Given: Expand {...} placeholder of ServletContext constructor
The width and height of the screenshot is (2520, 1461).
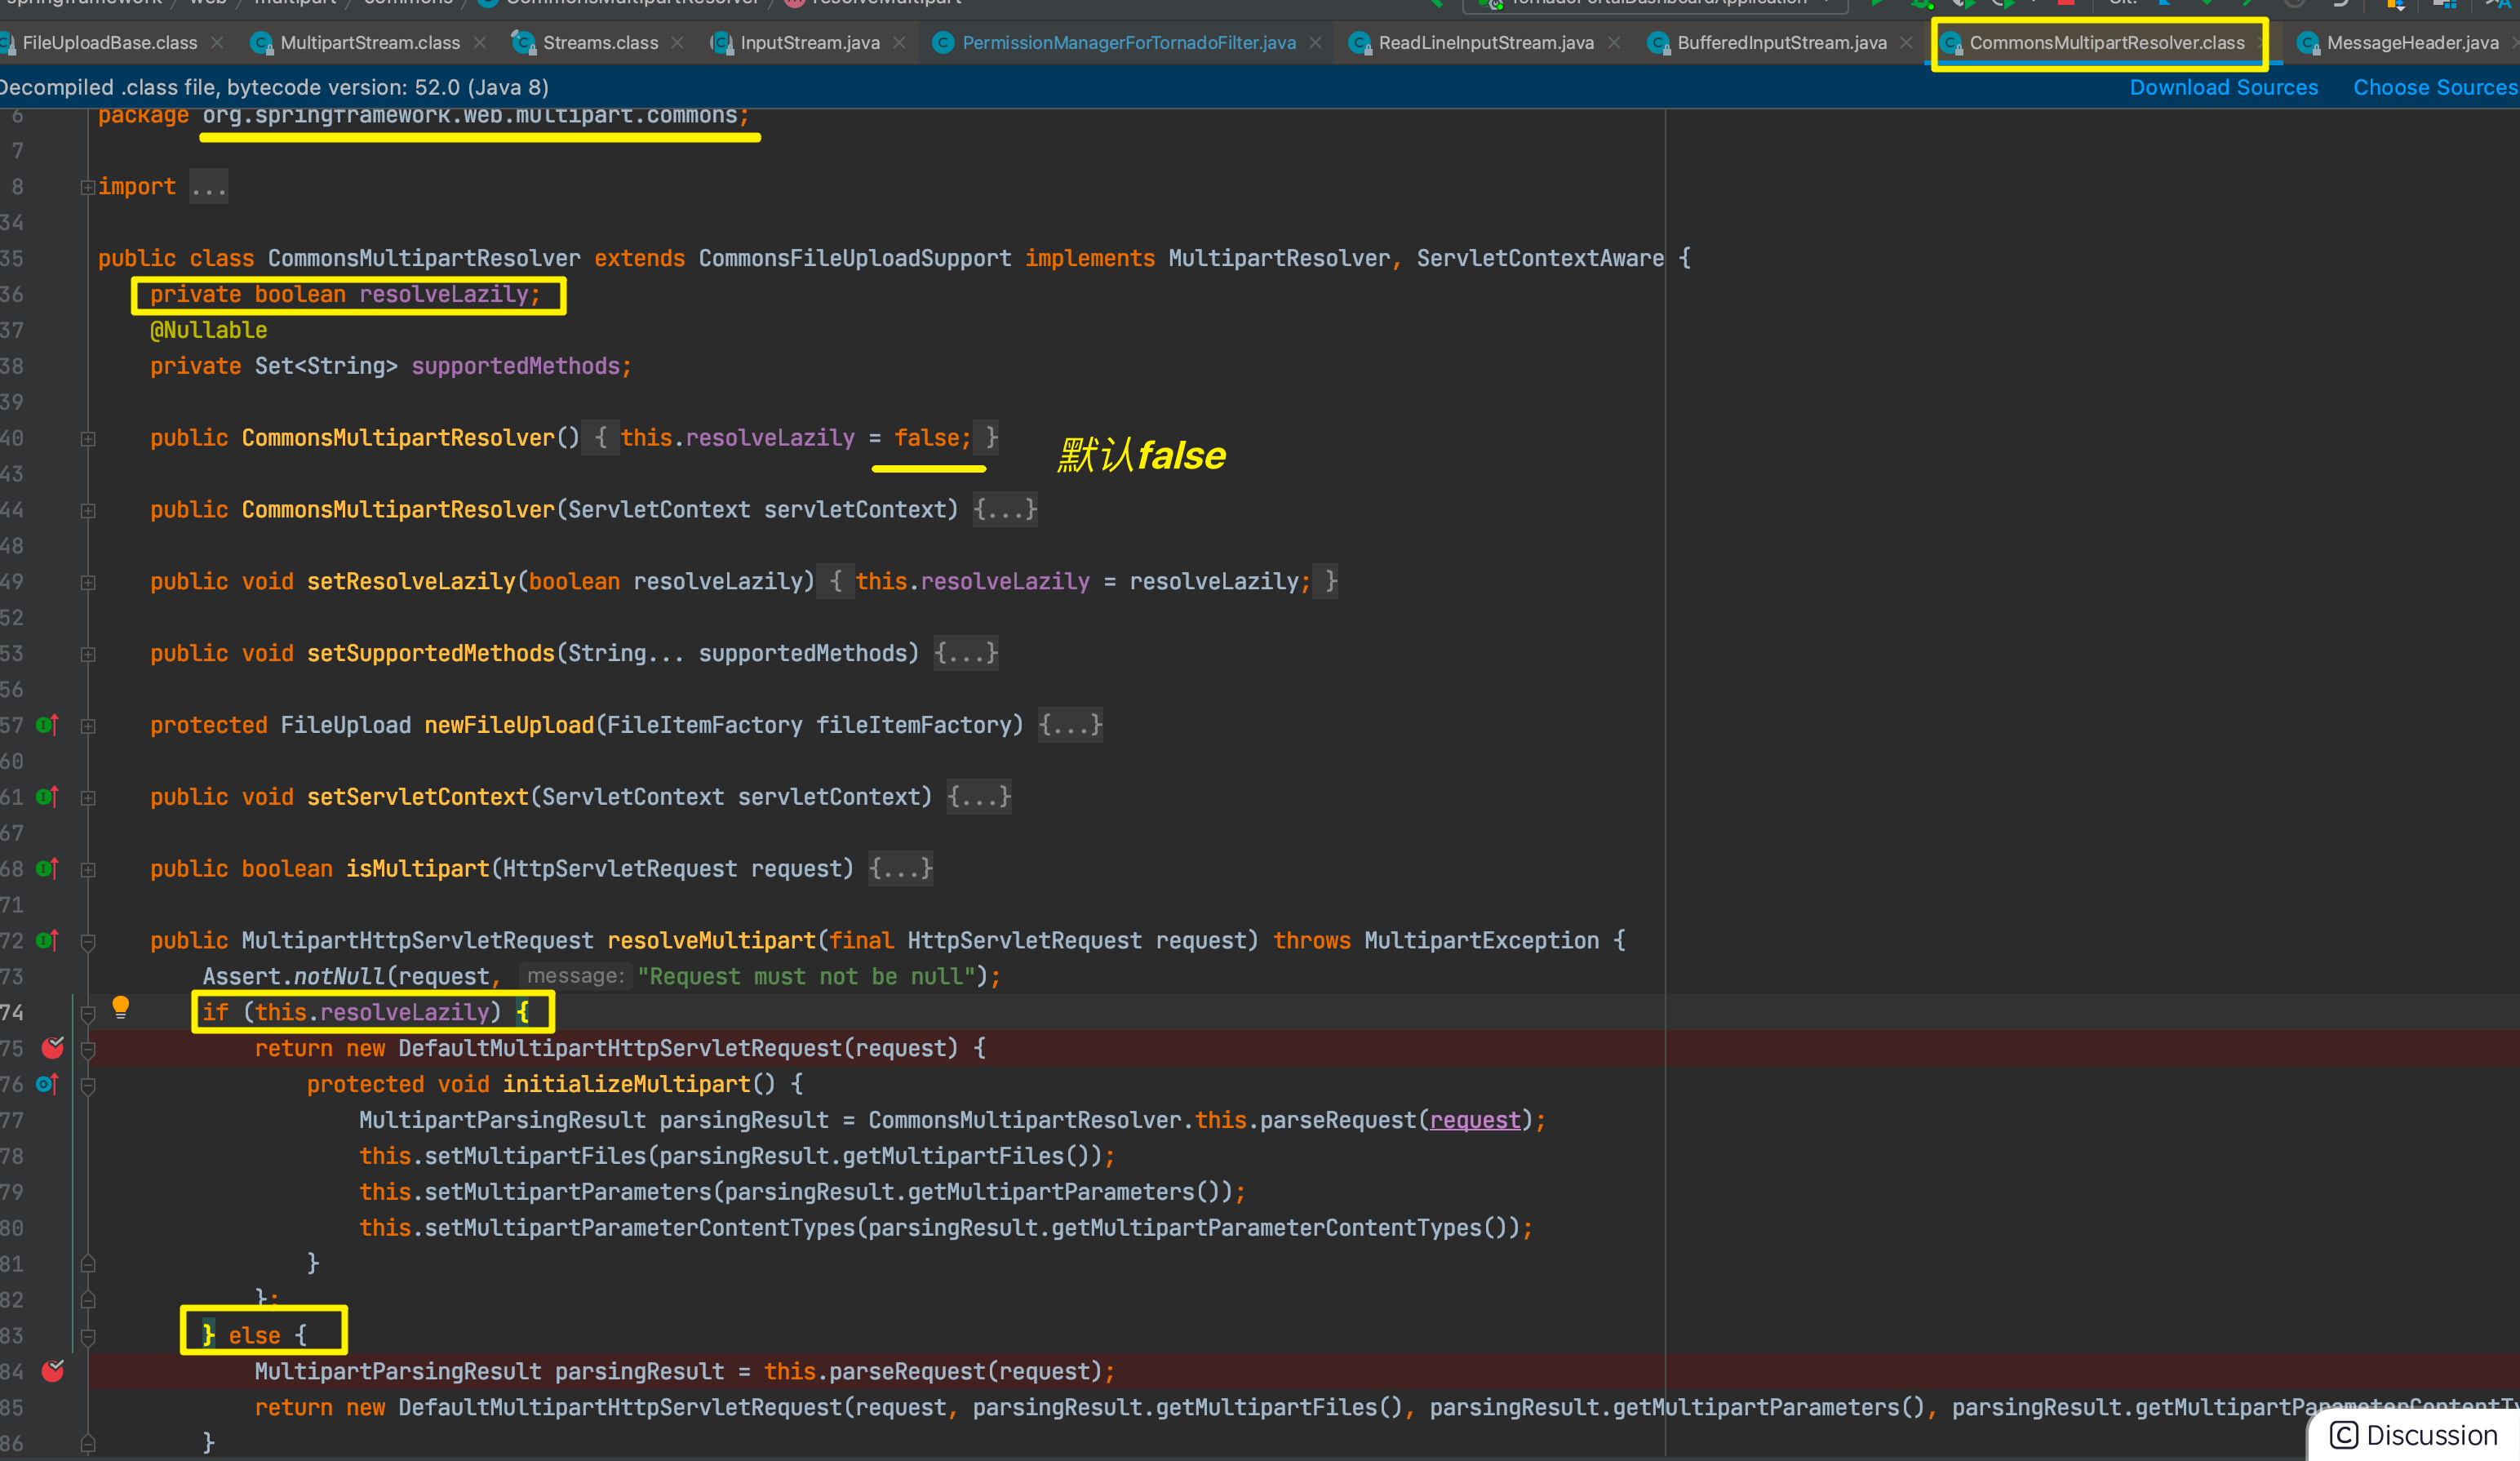Looking at the screenshot, I should coord(1005,510).
